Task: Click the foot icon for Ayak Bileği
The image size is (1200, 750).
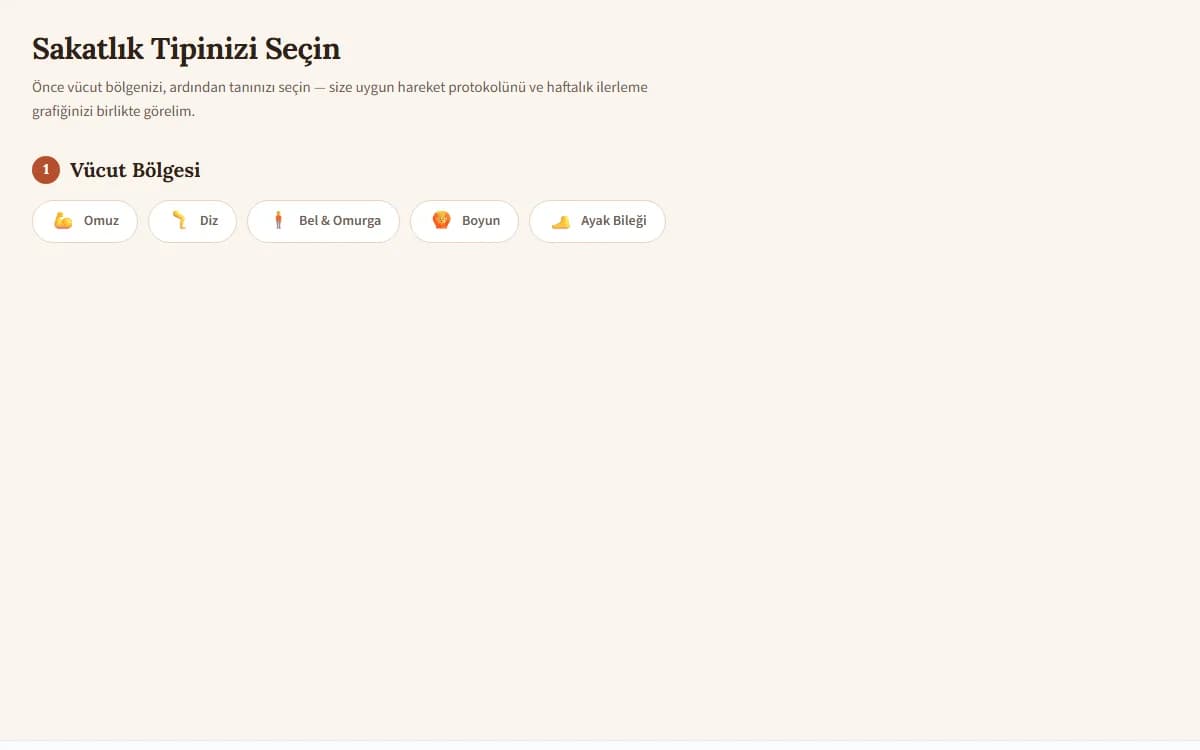Action: click(x=560, y=221)
